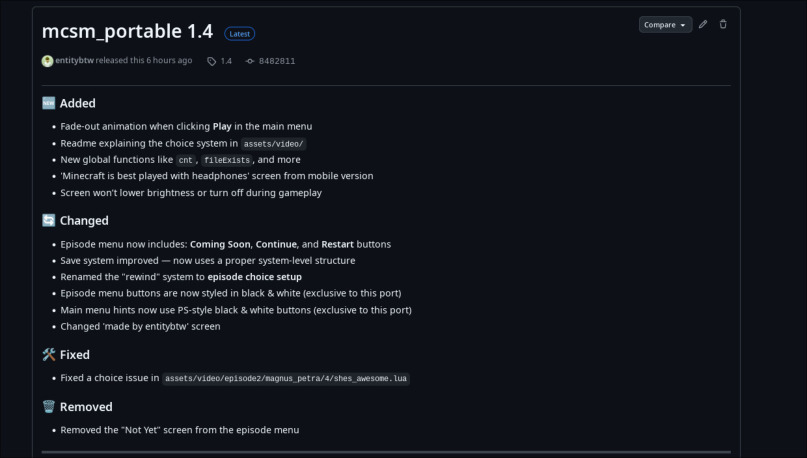Click the Added section heading
The width and height of the screenshot is (807, 458).
click(77, 103)
